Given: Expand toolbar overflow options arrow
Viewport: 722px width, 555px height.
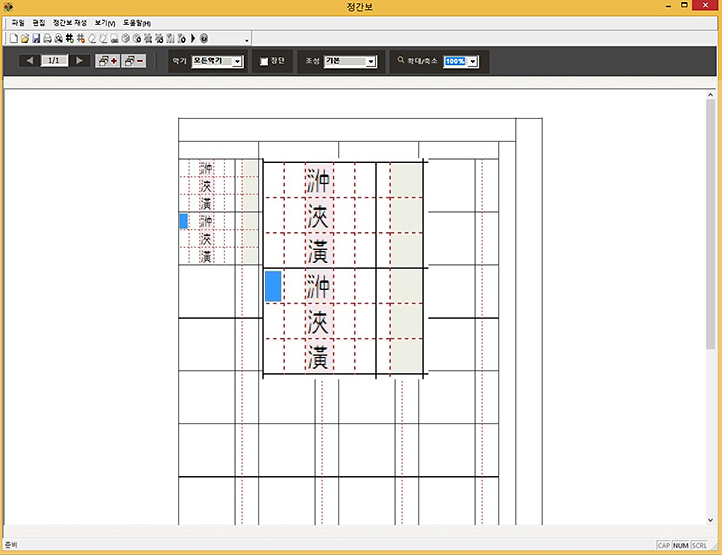Looking at the screenshot, I should [247, 41].
